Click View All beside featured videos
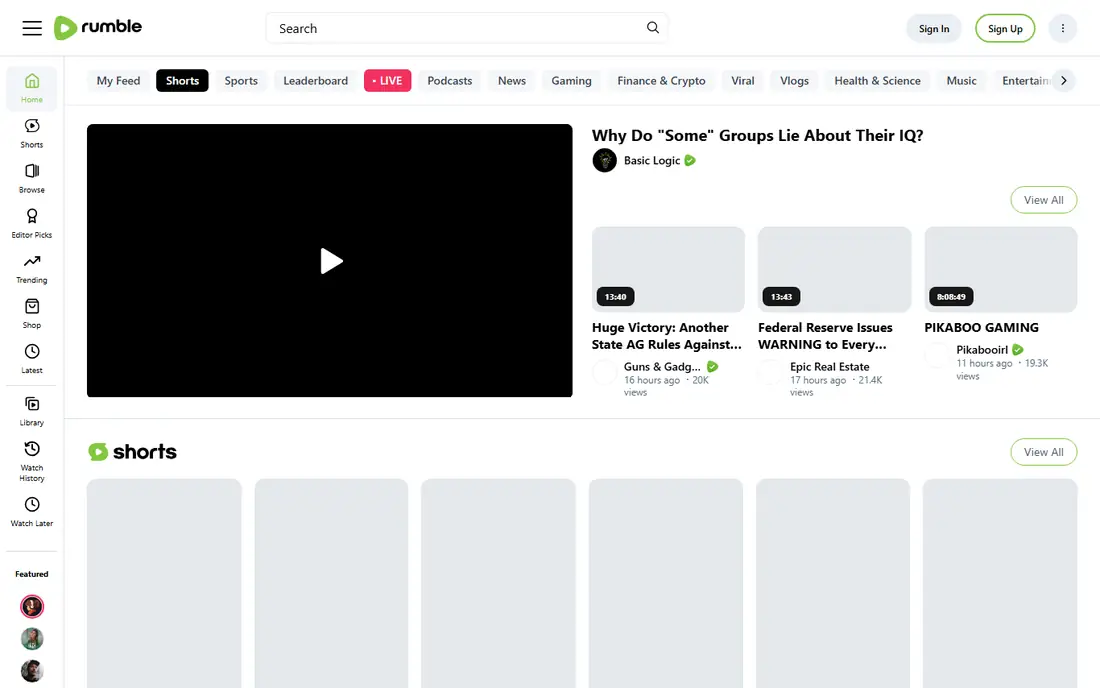 point(1043,200)
